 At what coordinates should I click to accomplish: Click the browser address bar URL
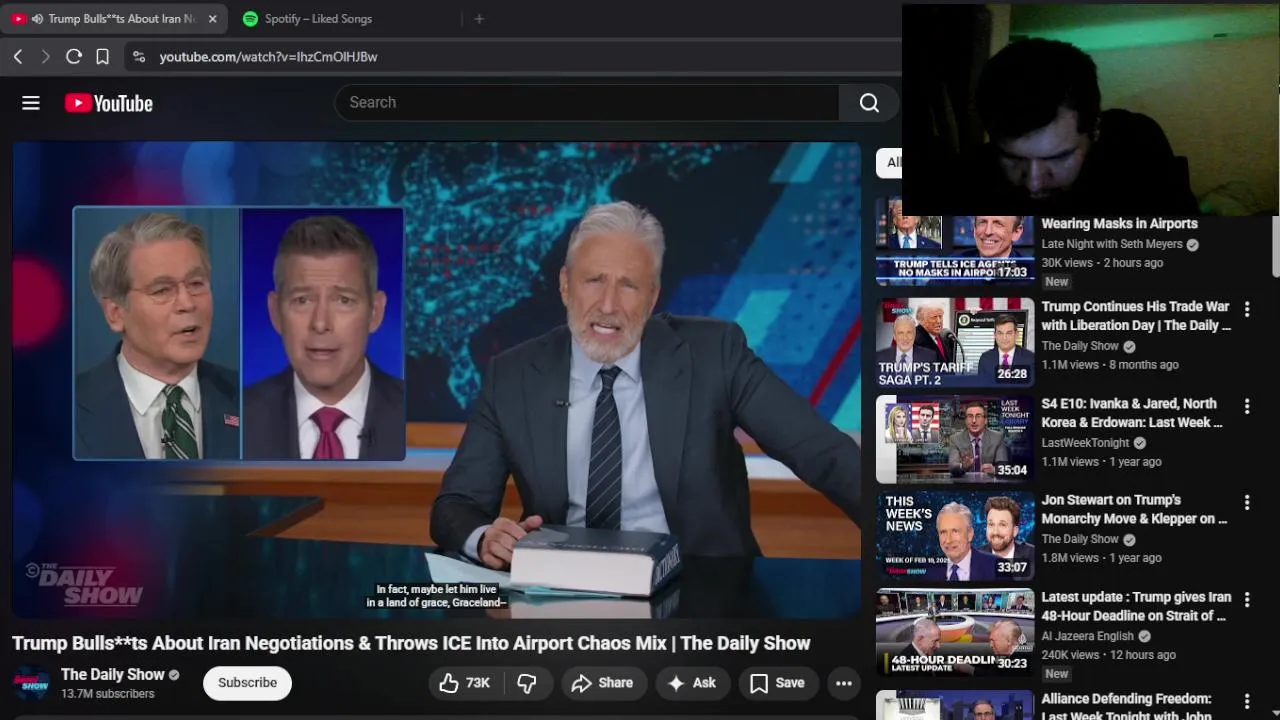pos(268,57)
